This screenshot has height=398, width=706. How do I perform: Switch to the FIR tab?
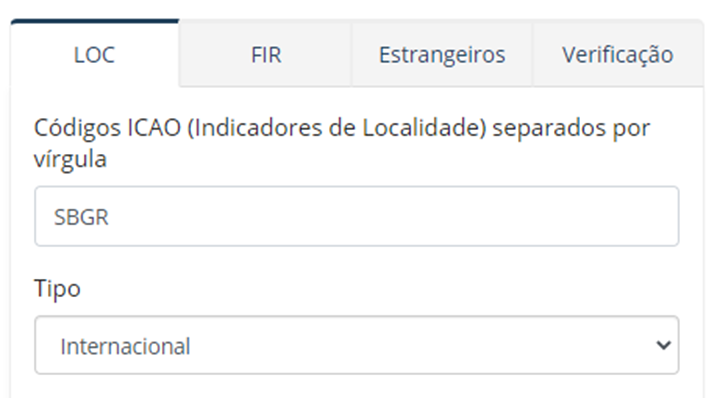266,54
